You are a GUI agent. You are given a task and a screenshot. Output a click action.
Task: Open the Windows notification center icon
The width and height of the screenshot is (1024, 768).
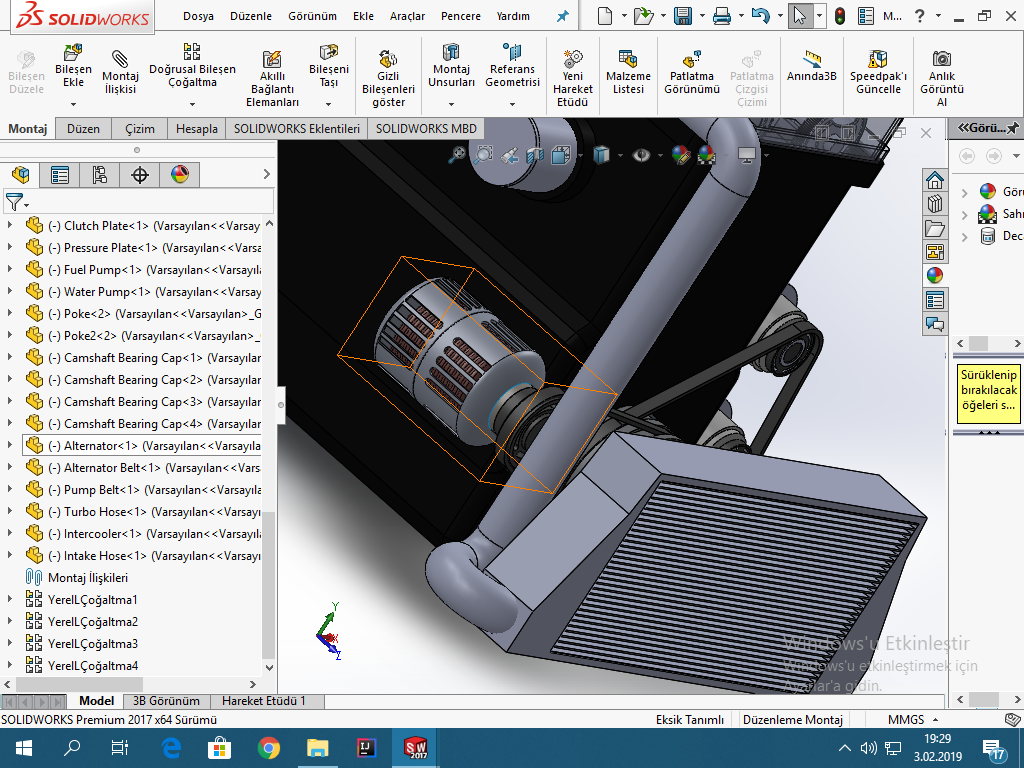[993, 749]
